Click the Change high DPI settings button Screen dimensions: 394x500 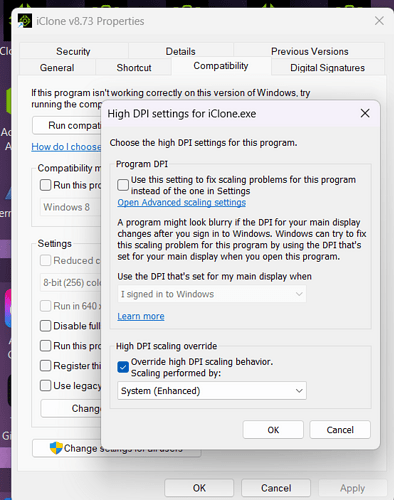(x=71, y=408)
